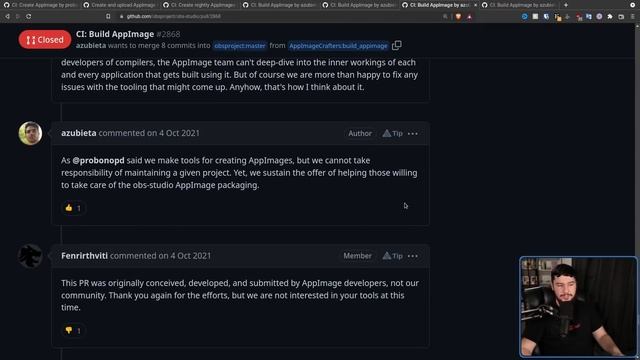This screenshot has width=640, height=360.
Task: Bookmark this page via the bookmark icon
Action: pyautogui.click(x=108, y=16)
